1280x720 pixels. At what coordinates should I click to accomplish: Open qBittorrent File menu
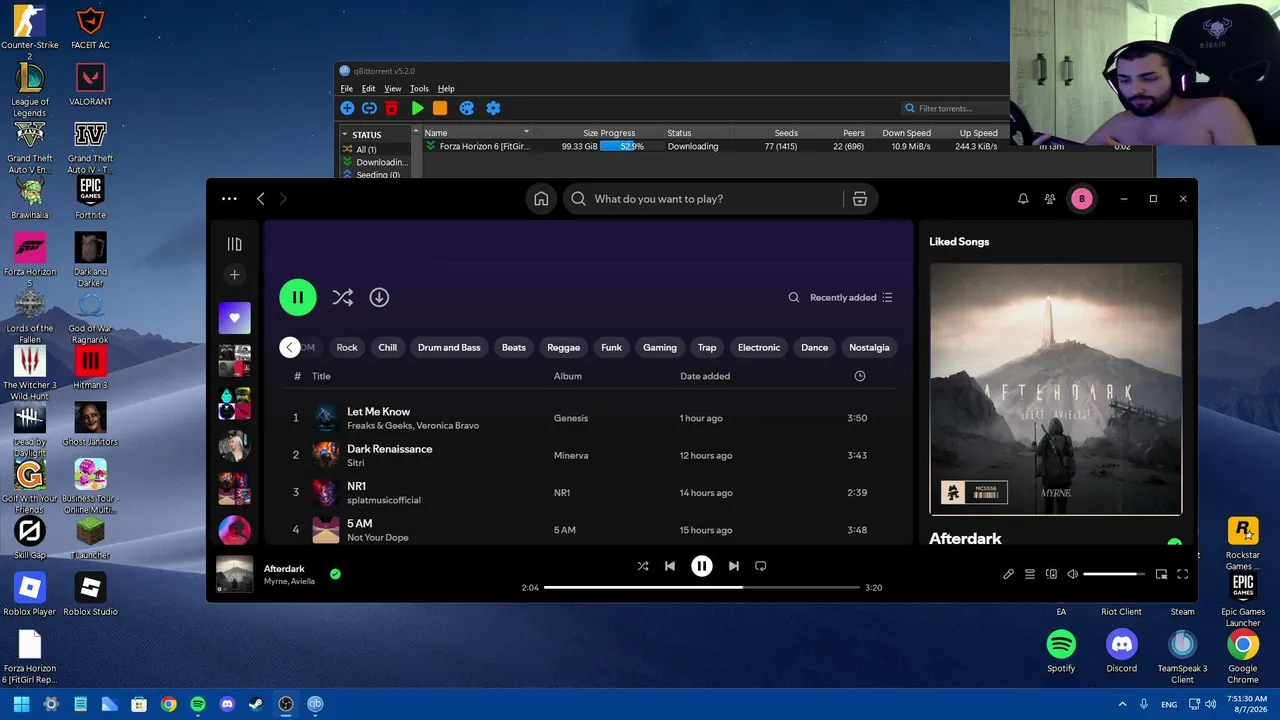[346, 89]
